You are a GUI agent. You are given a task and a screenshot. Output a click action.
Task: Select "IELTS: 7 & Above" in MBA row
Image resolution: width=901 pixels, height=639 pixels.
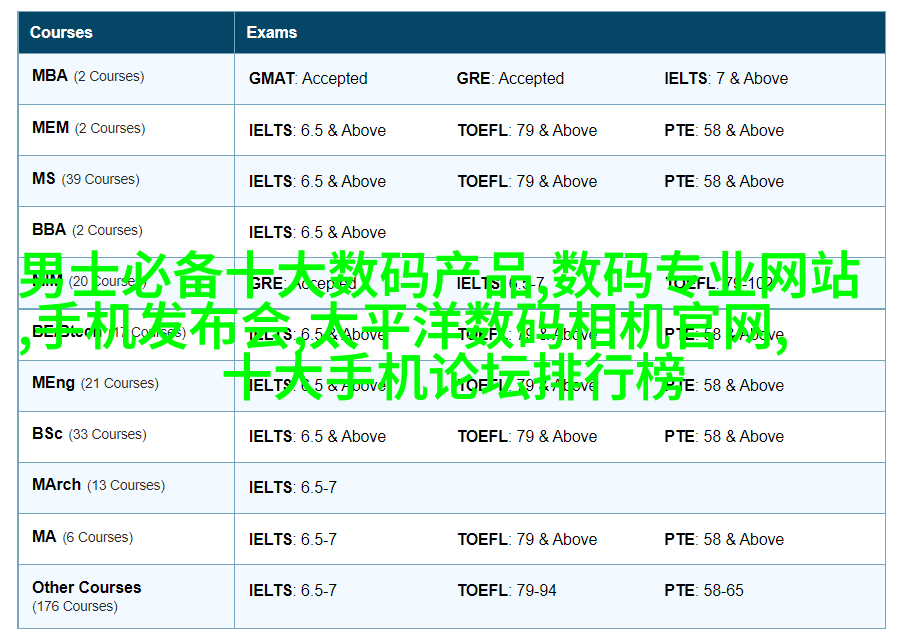click(726, 78)
